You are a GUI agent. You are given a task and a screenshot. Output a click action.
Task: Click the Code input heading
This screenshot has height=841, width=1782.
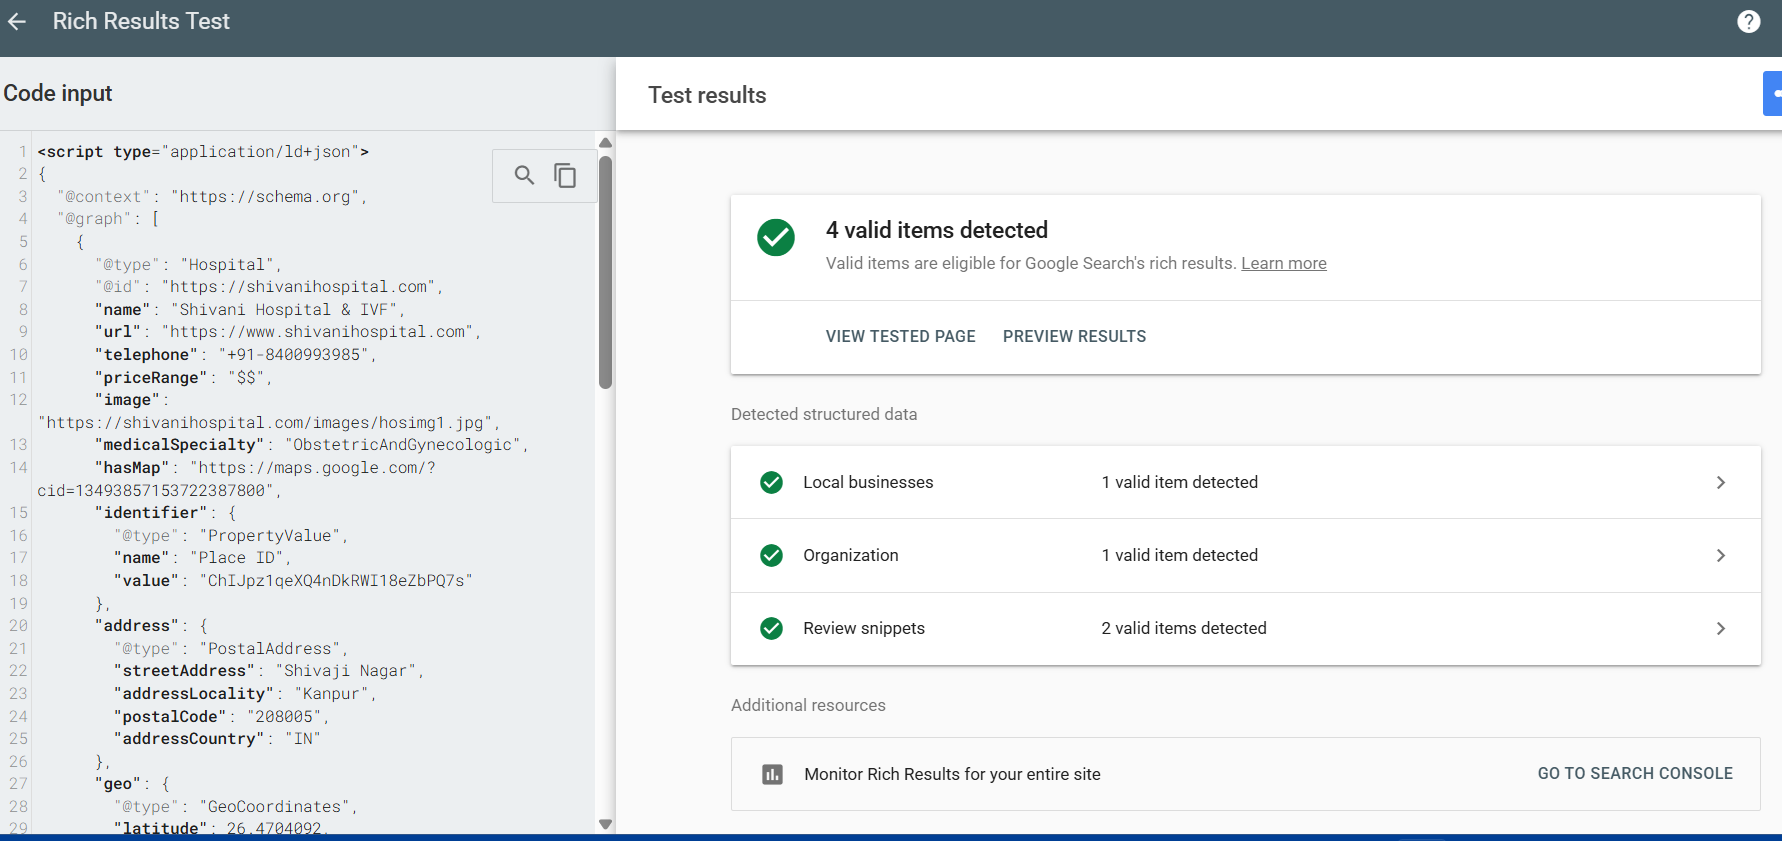click(x=57, y=93)
